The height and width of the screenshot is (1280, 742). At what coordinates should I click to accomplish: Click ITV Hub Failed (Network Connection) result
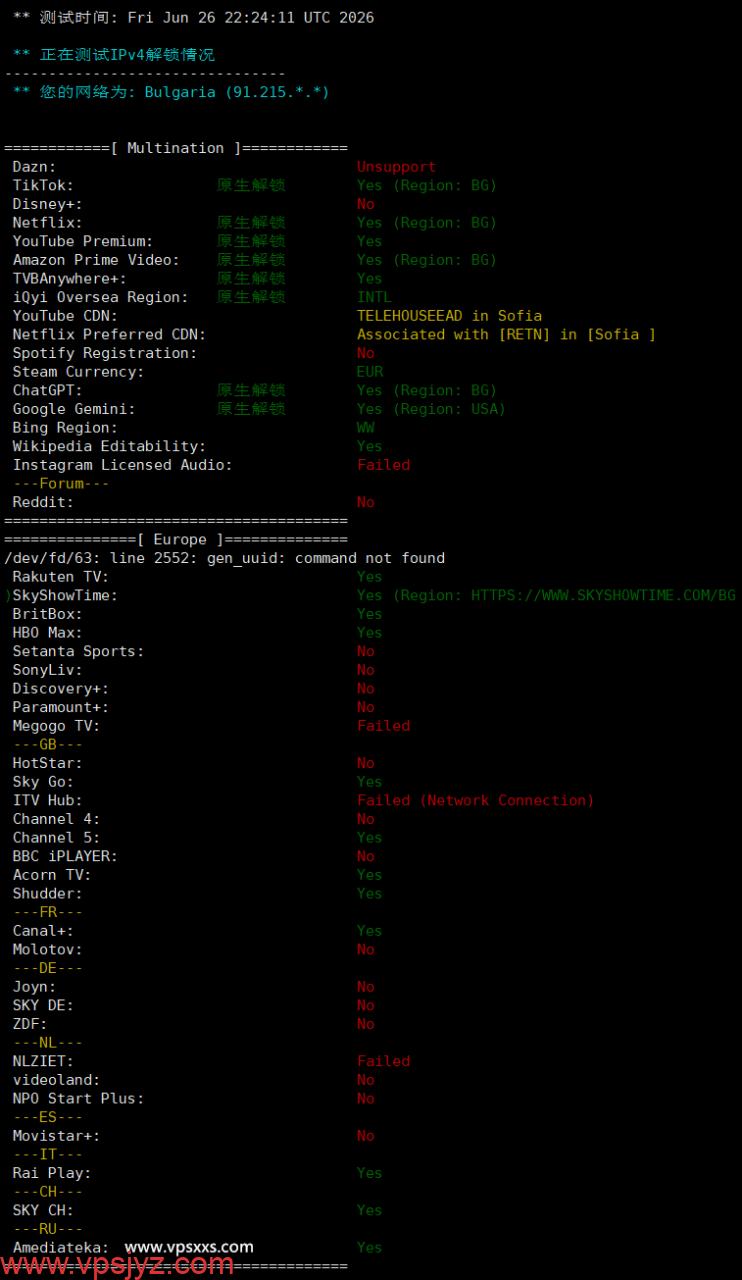tap(475, 800)
